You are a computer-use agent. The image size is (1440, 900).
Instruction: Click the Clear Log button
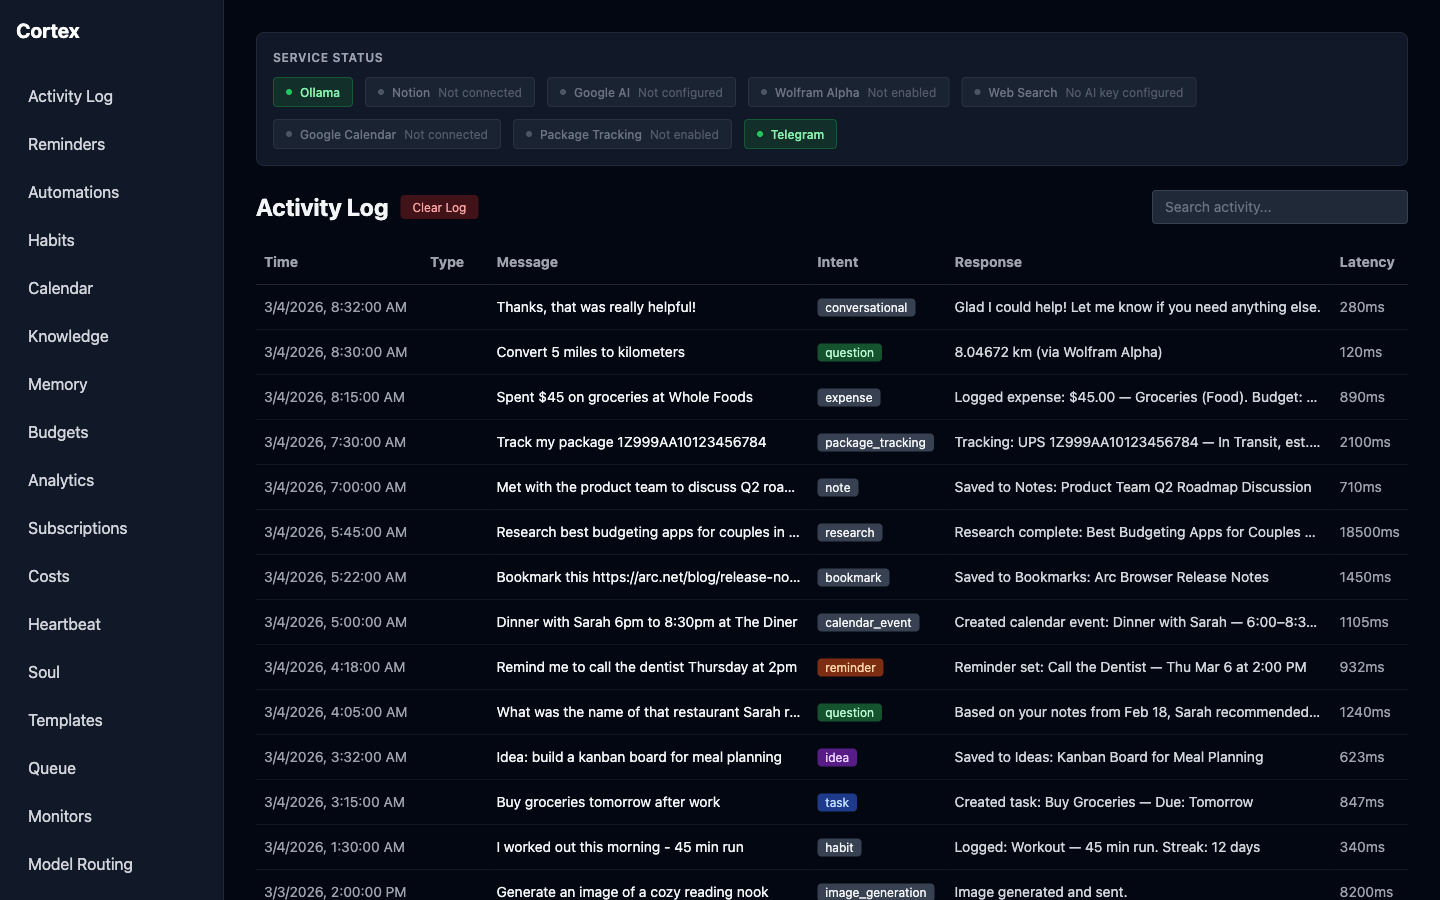point(439,207)
